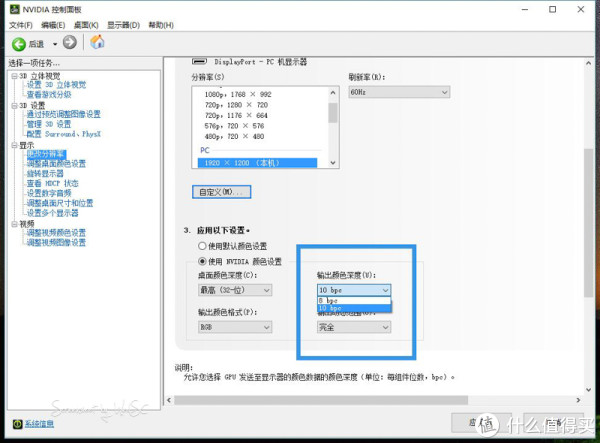The image size is (600, 443).
Task: Click horizontal scrollbar left arrow
Action: 169,400
